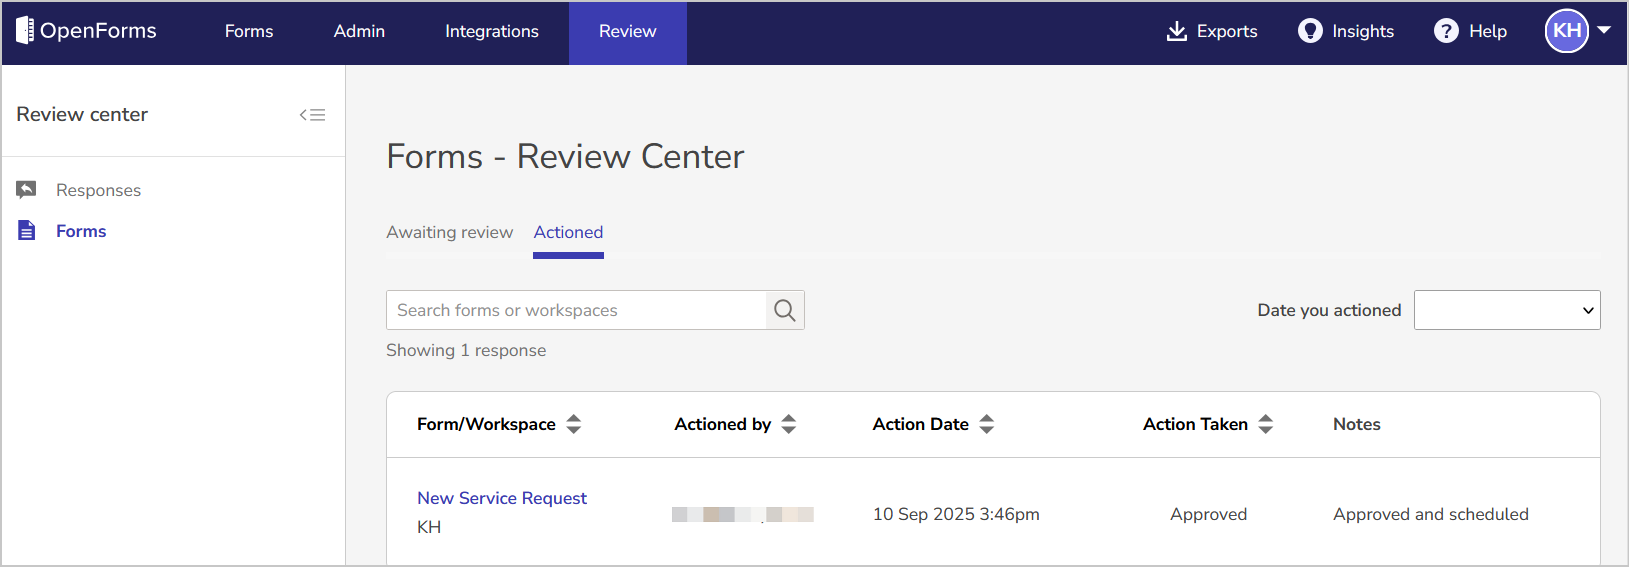Open Insights lightbulb icon
The image size is (1629, 567).
point(1310,31)
